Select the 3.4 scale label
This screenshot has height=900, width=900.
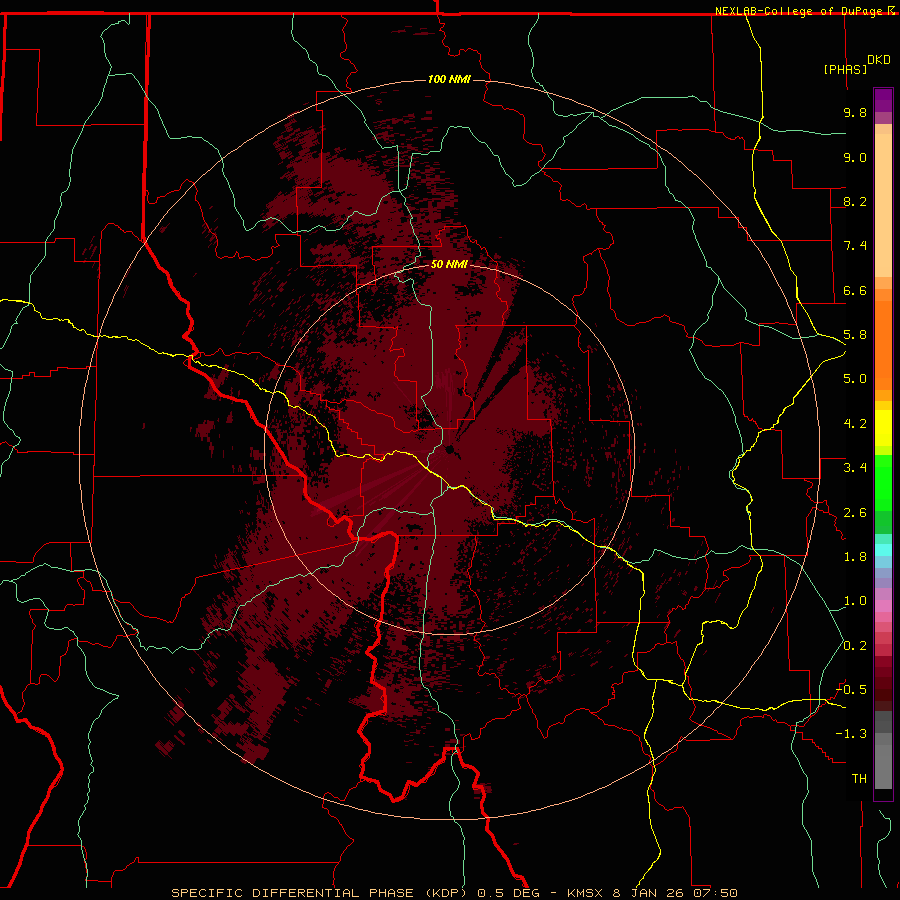click(x=855, y=468)
